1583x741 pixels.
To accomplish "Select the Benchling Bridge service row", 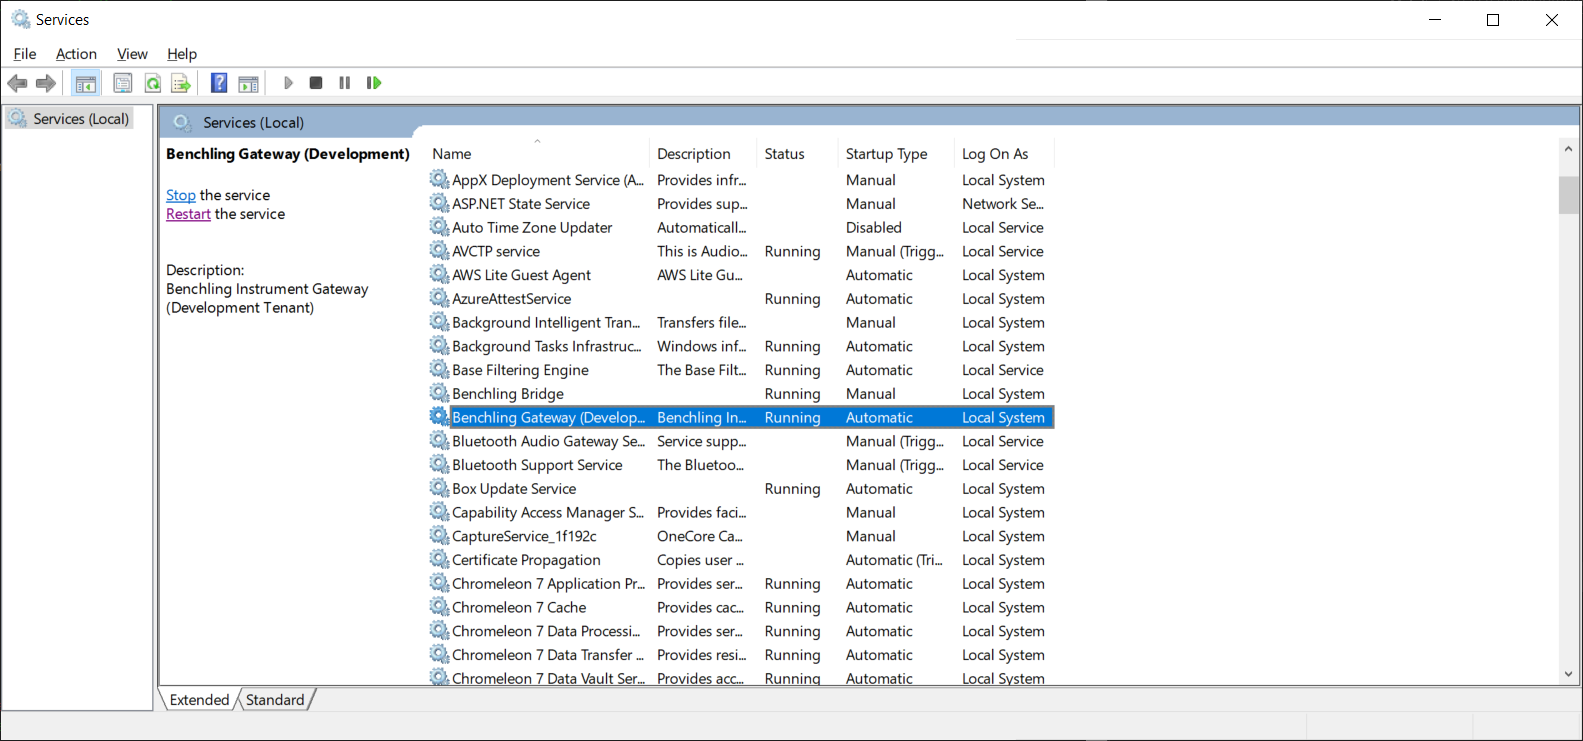I will 508,394.
